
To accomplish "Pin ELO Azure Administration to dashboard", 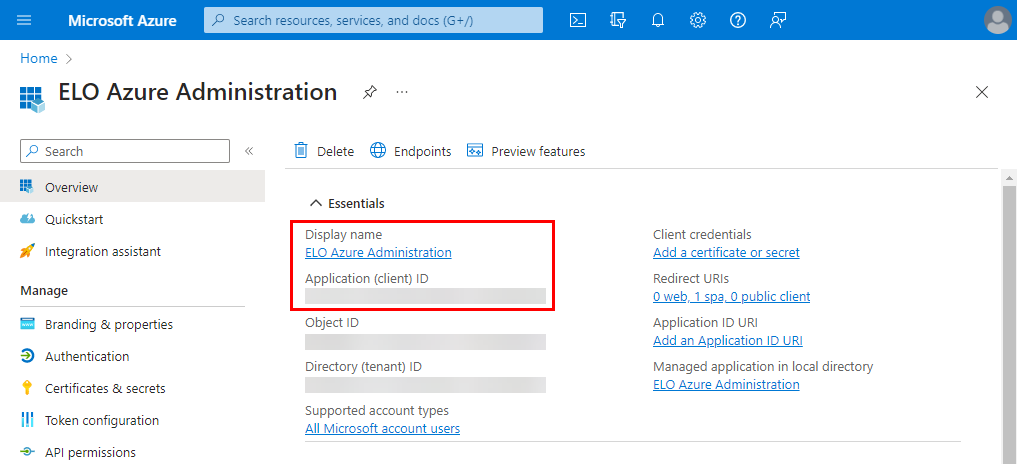I will tap(369, 92).
